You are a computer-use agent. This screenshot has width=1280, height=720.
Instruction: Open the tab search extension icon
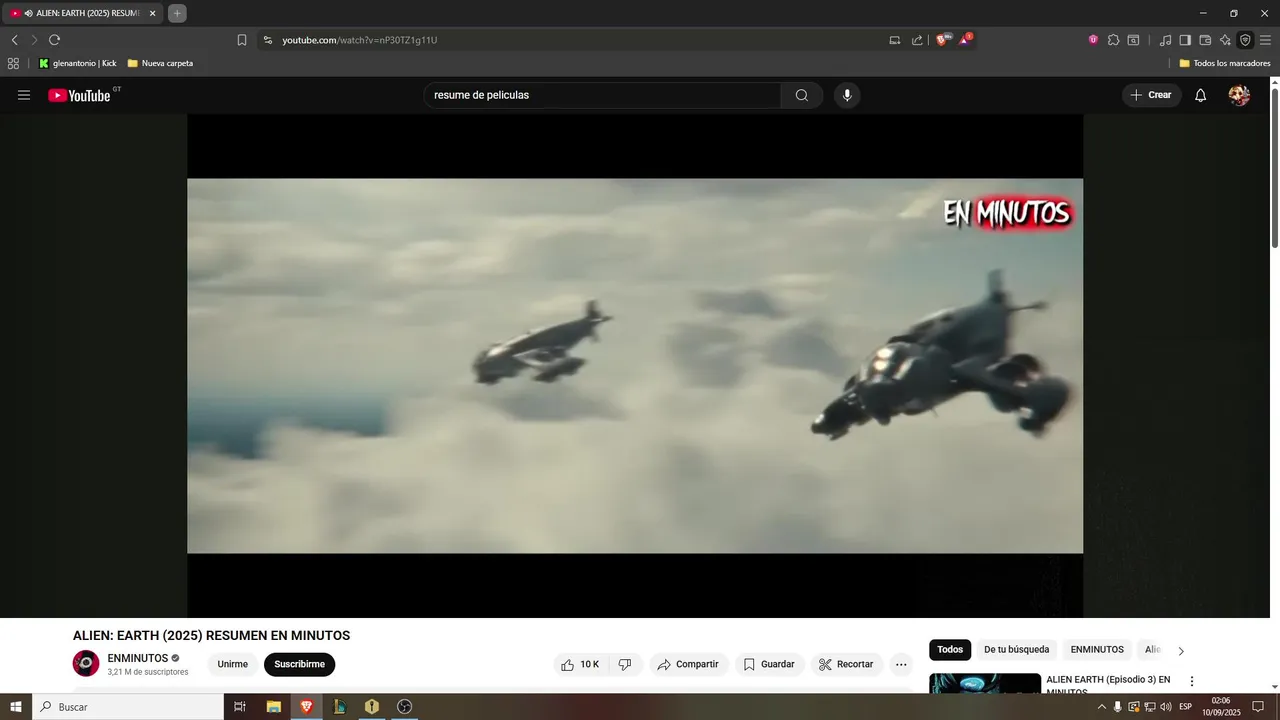coord(1133,40)
